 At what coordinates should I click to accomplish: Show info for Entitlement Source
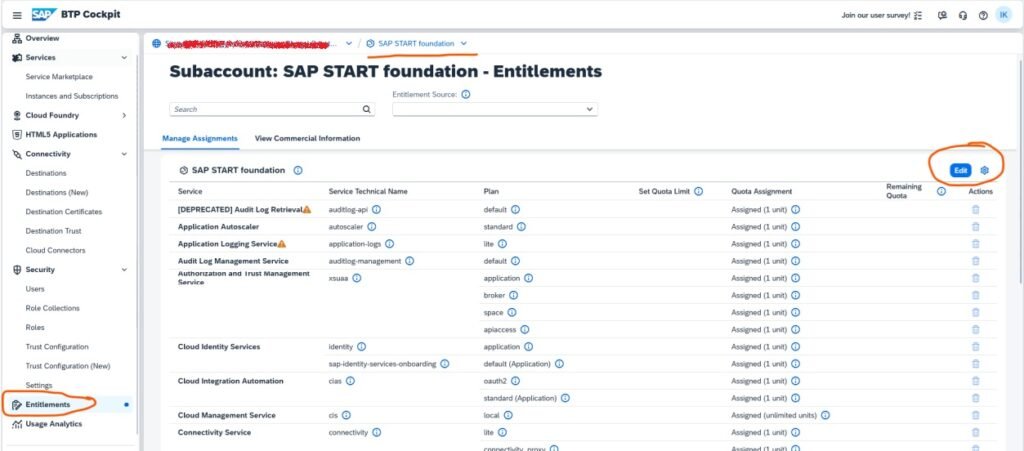point(466,95)
